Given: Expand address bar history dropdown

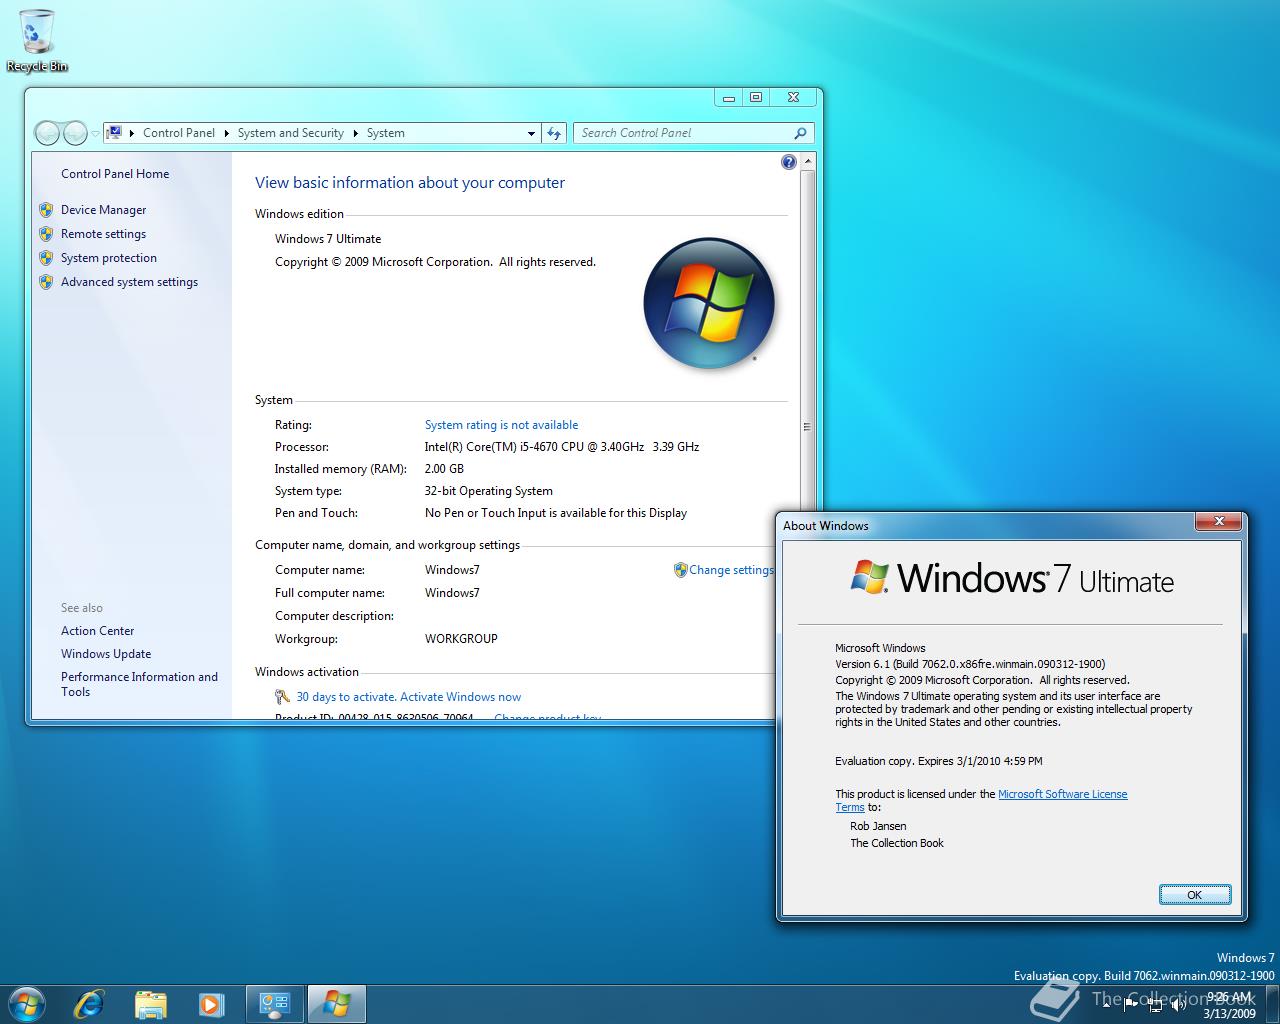Looking at the screenshot, I should [x=531, y=133].
